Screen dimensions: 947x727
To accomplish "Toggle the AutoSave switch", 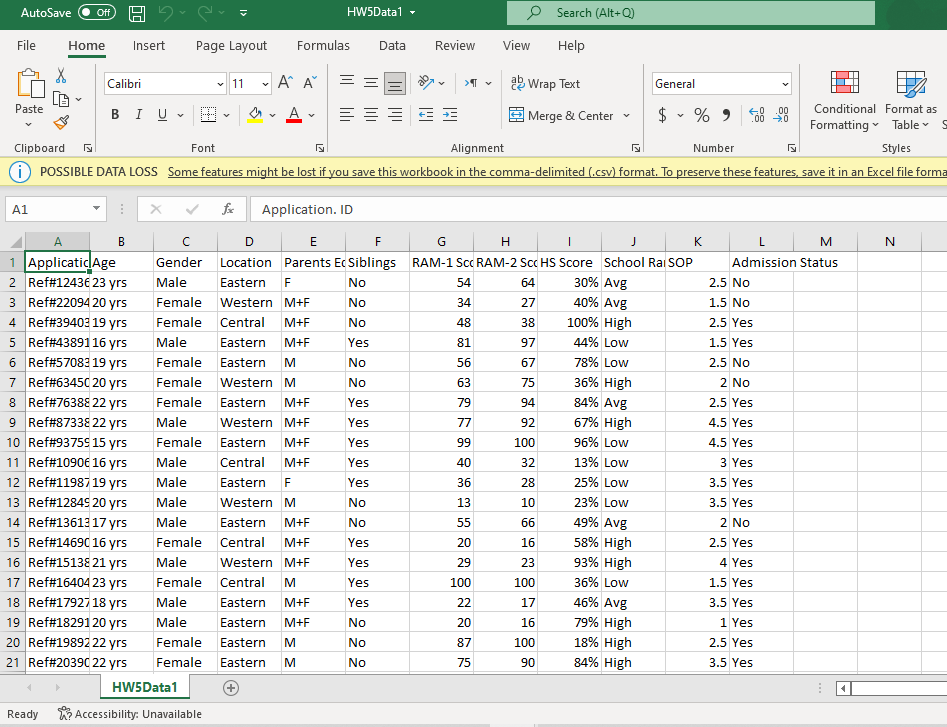I will click(x=96, y=13).
